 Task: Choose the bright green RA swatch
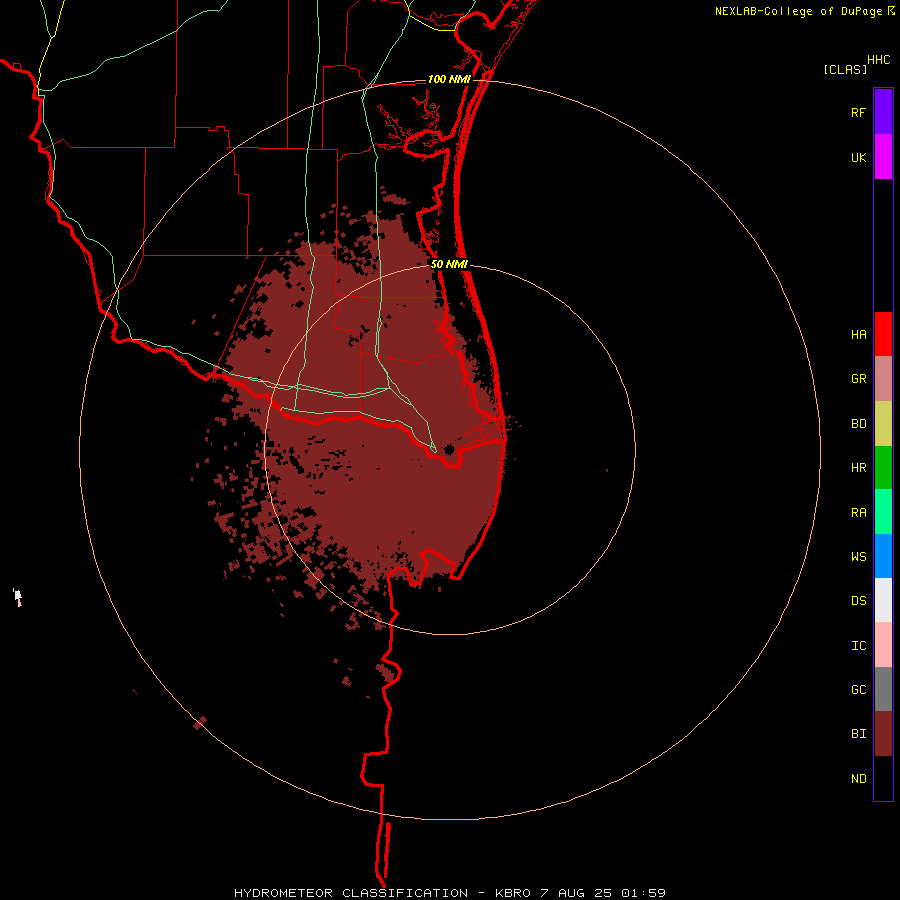pos(883,512)
